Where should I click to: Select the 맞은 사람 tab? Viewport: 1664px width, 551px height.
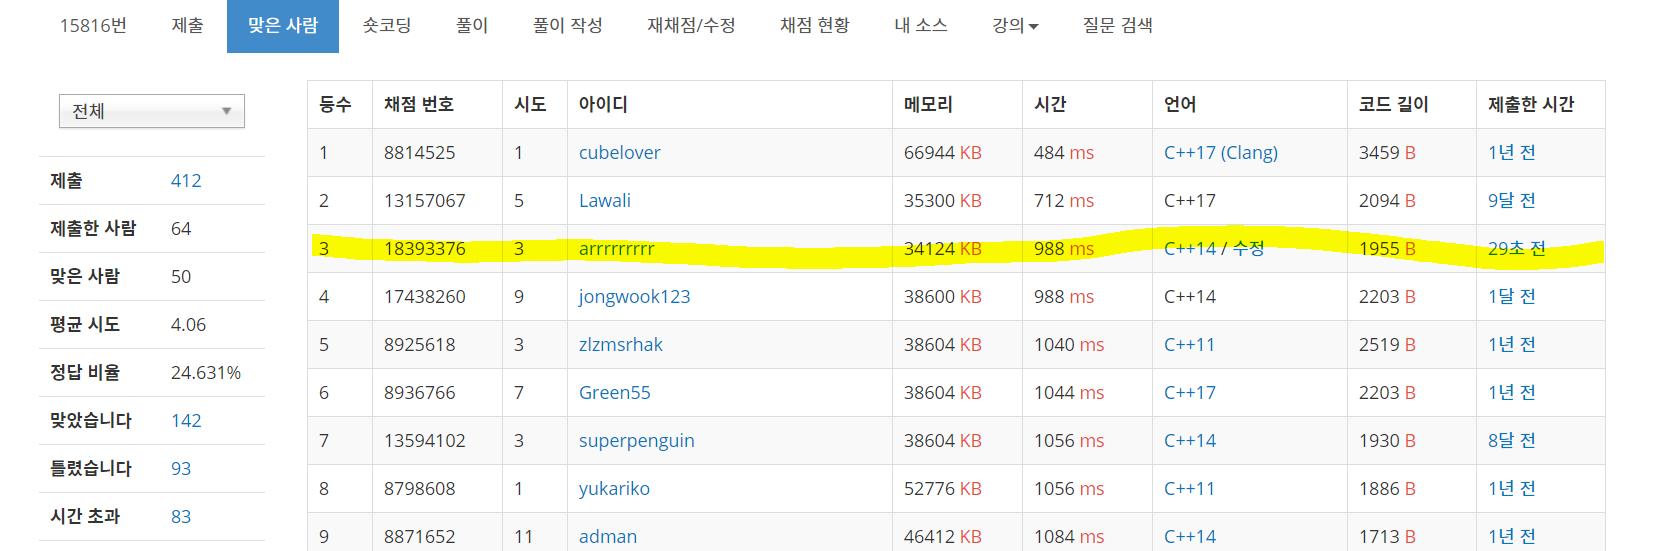pyautogui.click(x=283, y=26)
